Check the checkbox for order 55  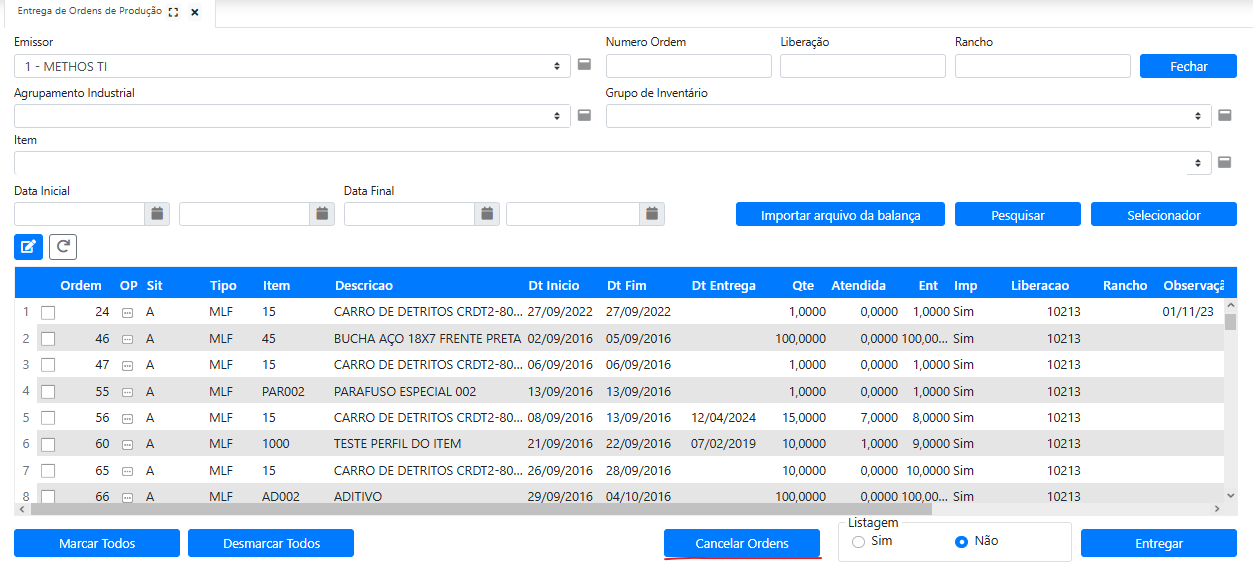48,392
